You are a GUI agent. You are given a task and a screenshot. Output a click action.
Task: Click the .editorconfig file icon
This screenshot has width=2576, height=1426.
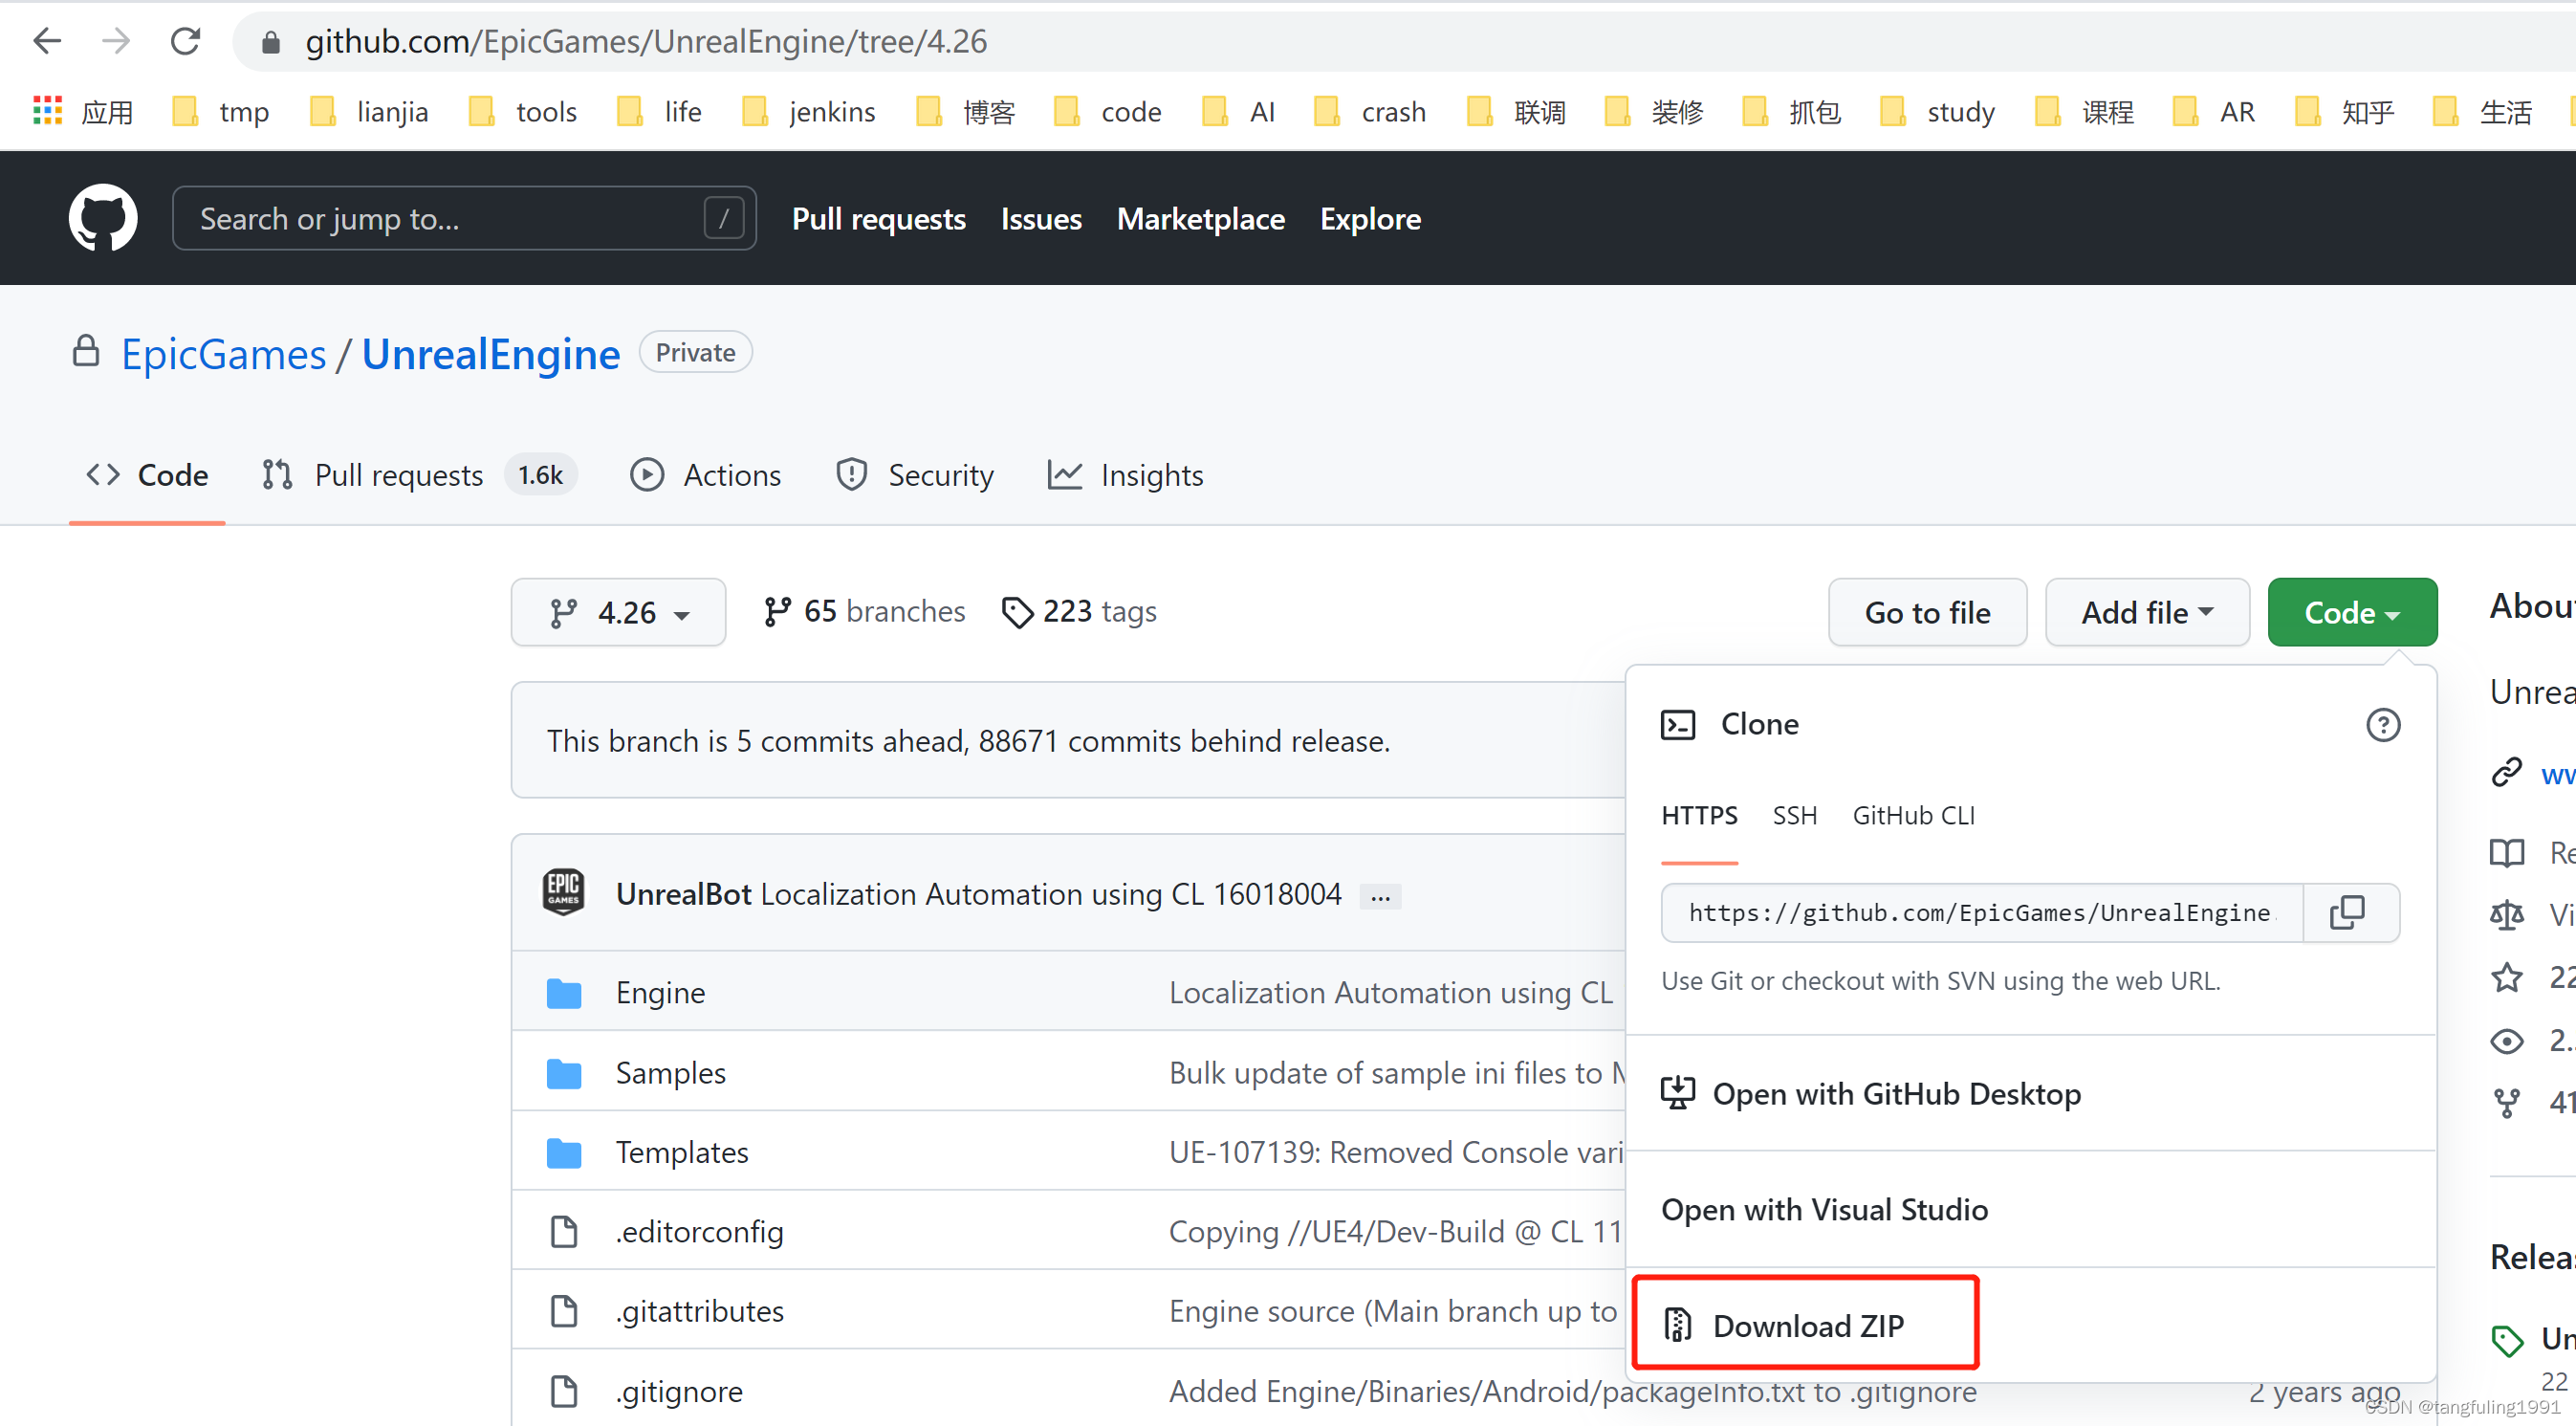coord(564,1232)
